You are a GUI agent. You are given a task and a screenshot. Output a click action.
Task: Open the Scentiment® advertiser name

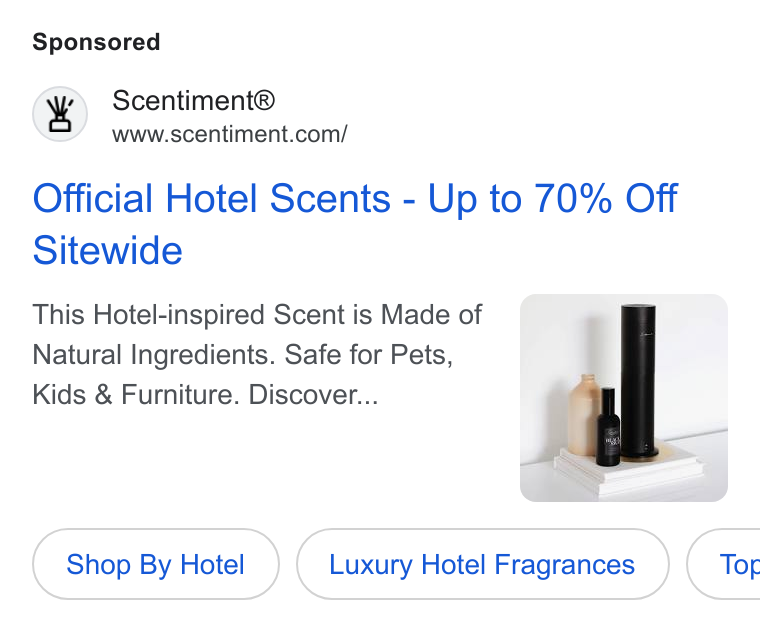[x=193, y=101]
